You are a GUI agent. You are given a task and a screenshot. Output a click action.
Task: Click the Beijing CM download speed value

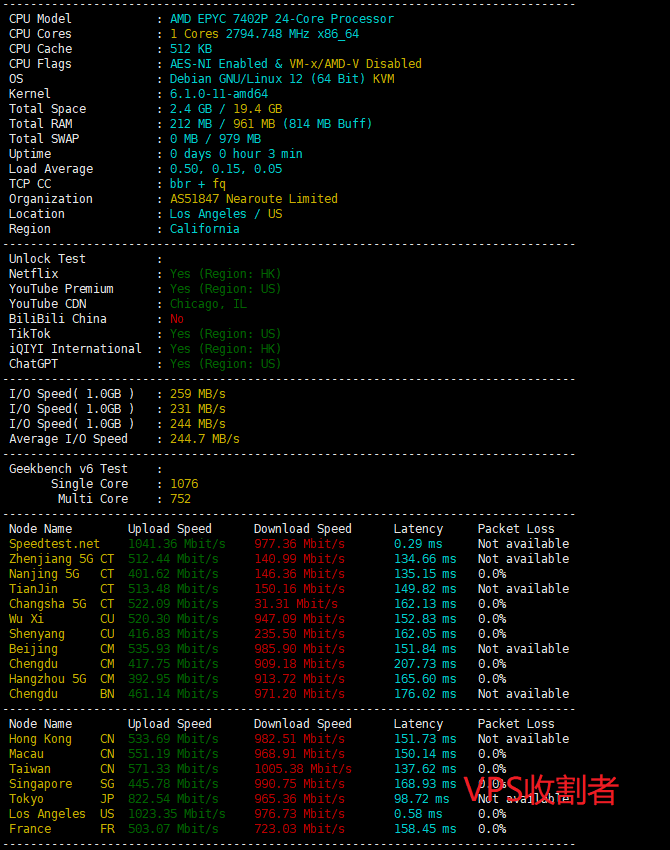point(298,649)
